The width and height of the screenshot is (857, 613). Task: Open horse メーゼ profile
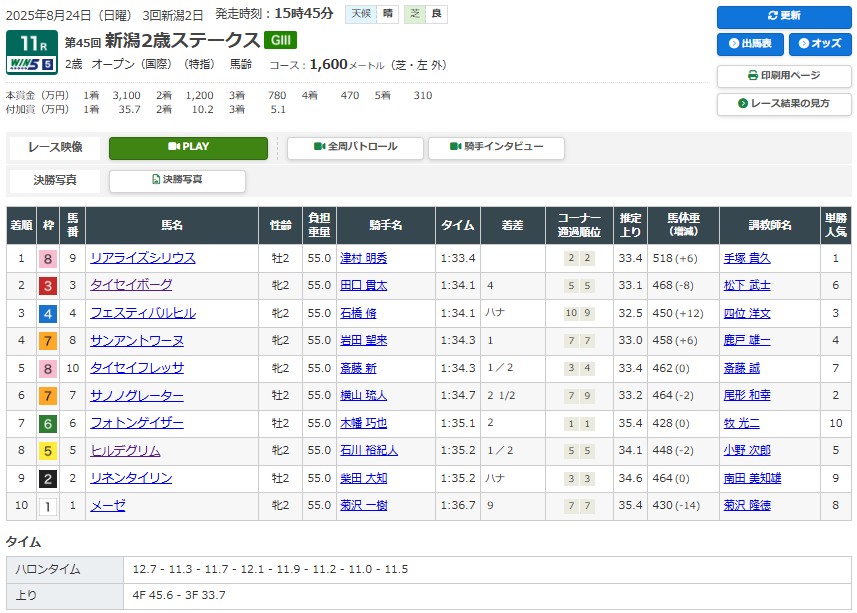pos(108,506)
